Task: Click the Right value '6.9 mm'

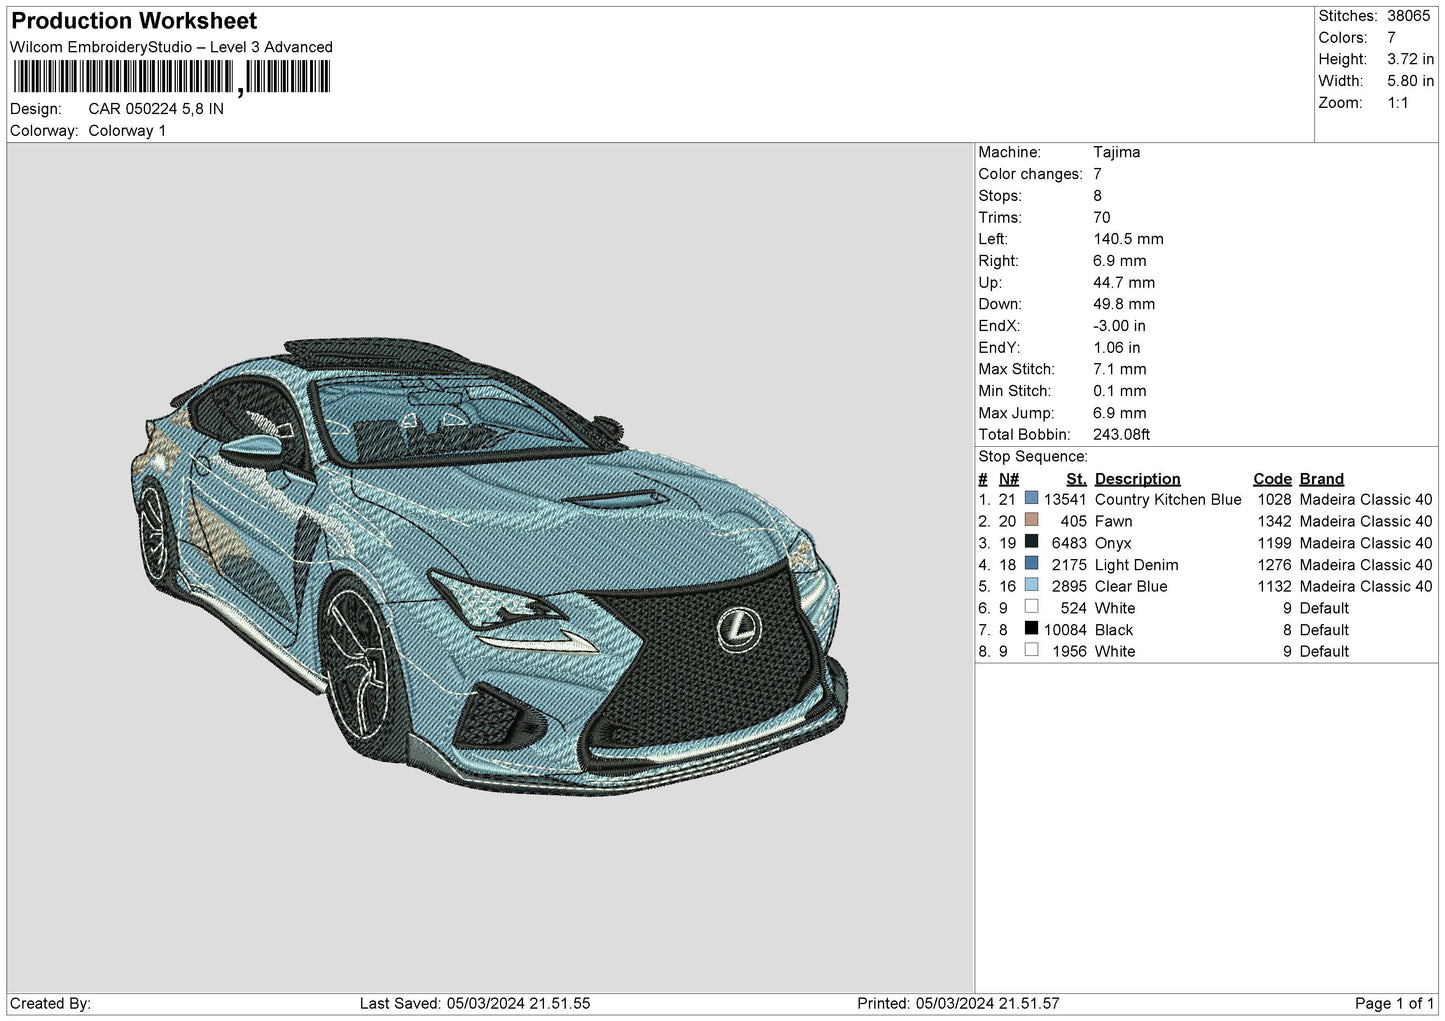Action: point(1119,261)
